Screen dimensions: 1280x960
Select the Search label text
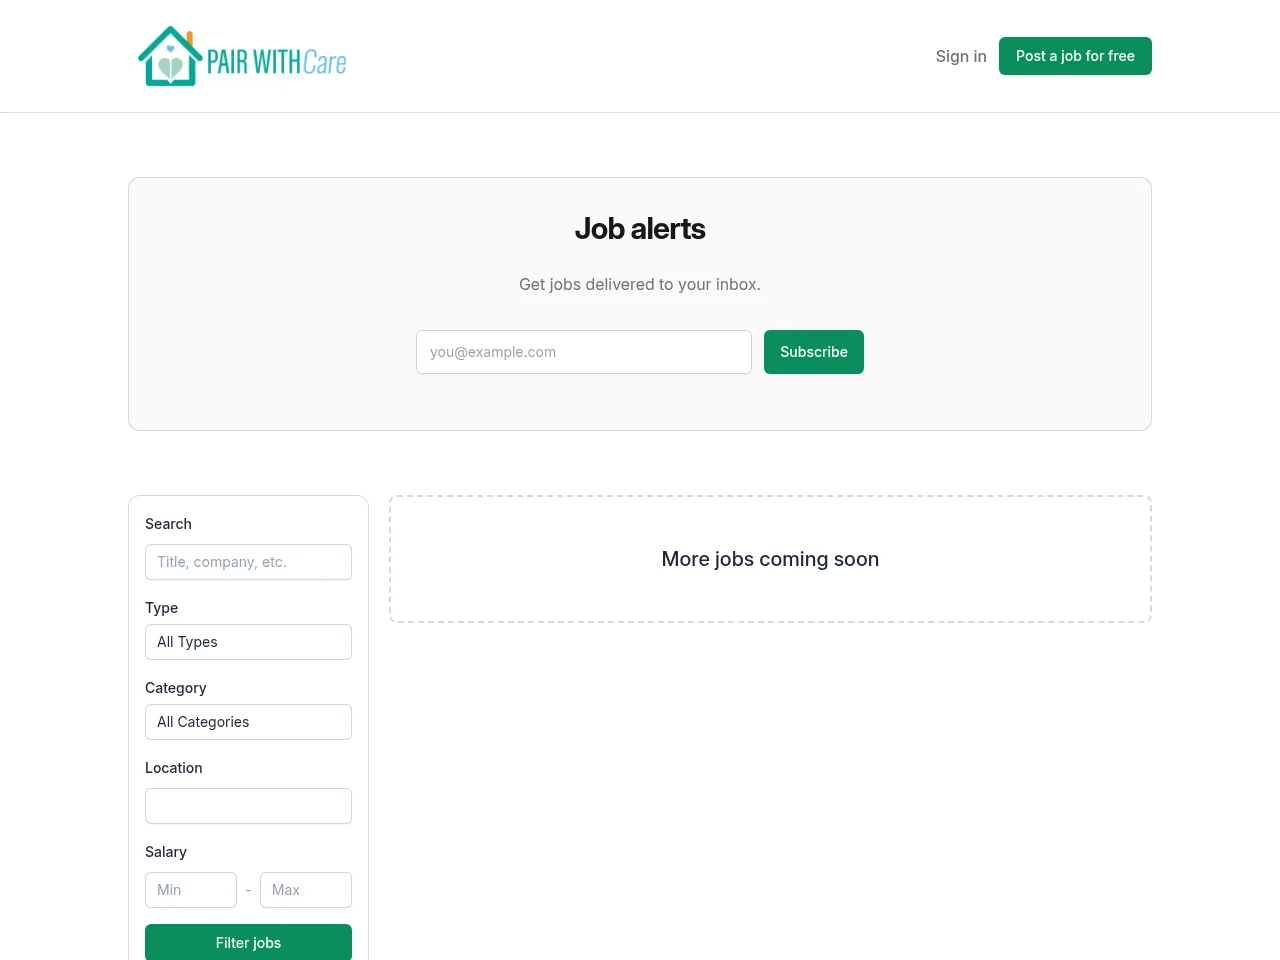tap(168, 524)
